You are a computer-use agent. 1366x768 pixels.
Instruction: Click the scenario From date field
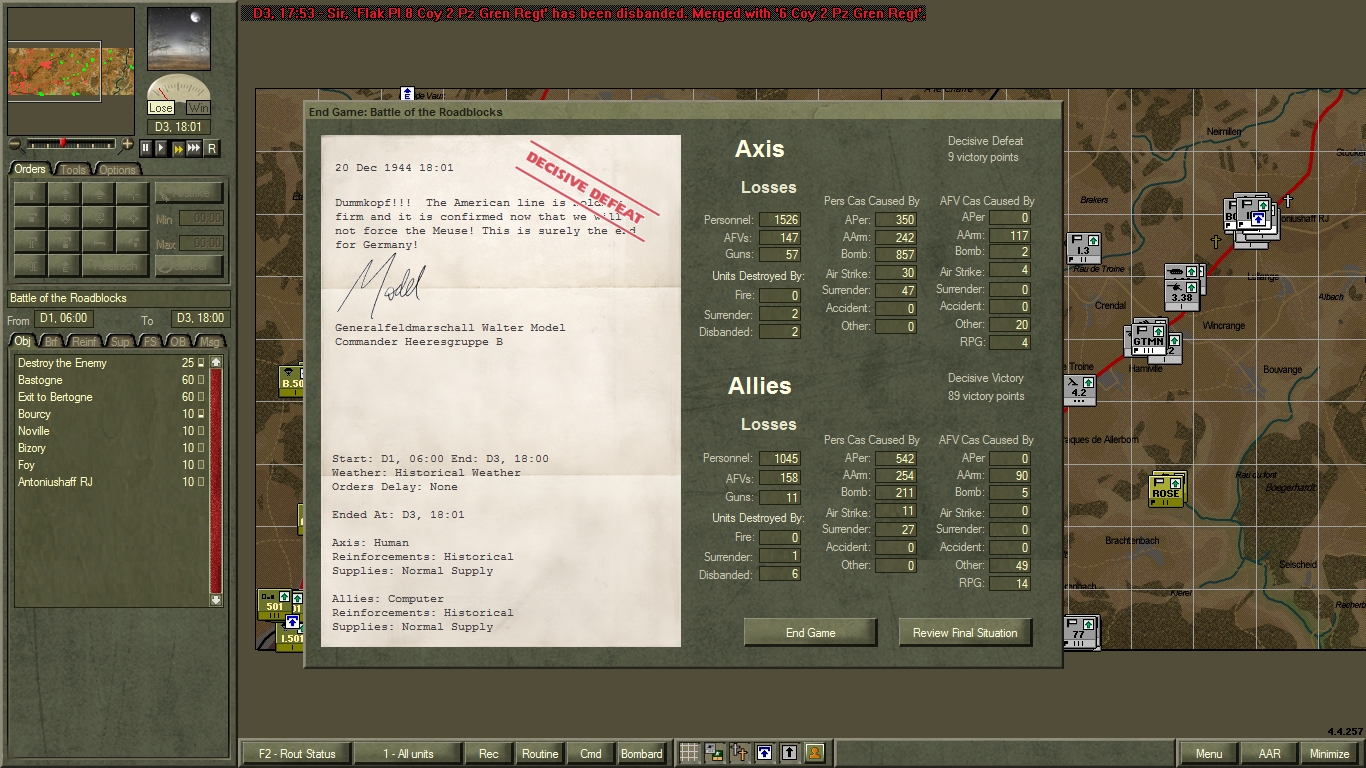tap(65, 319)
